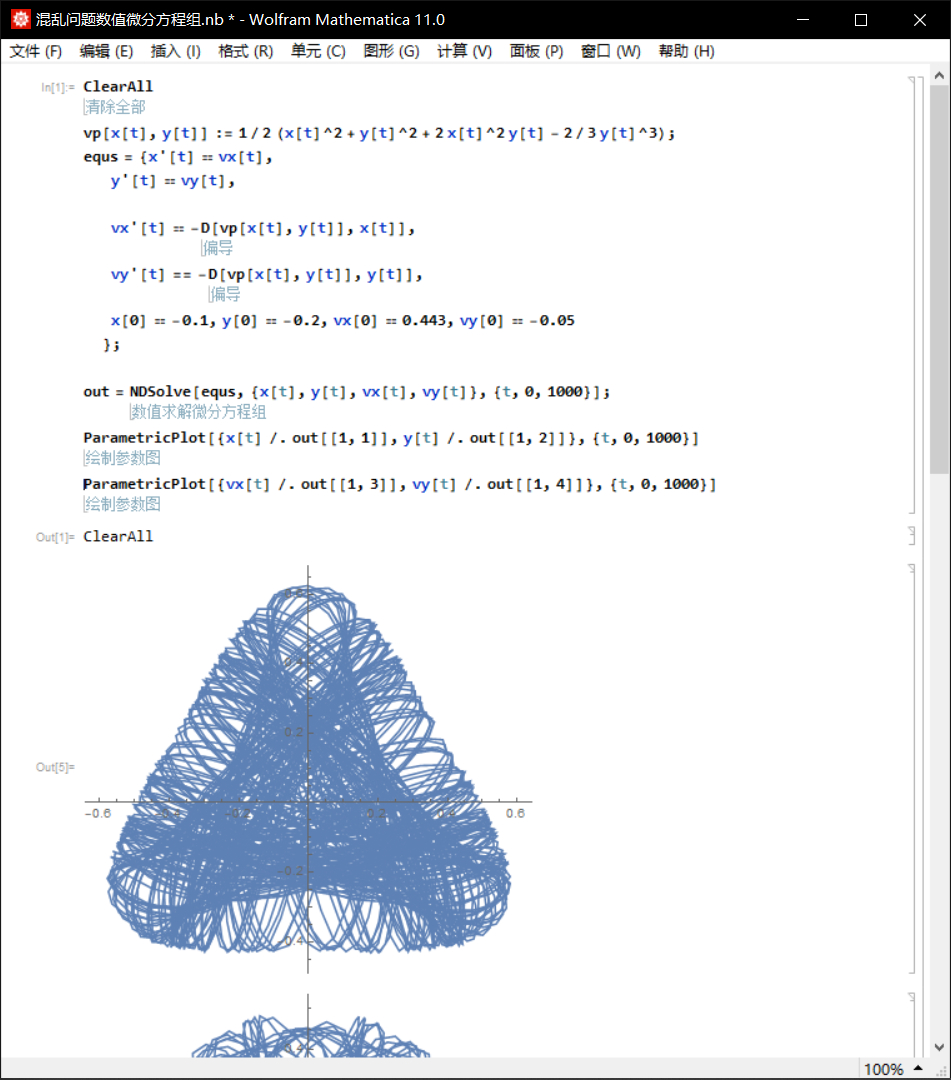Open the 格式 (R) menu

245,52
